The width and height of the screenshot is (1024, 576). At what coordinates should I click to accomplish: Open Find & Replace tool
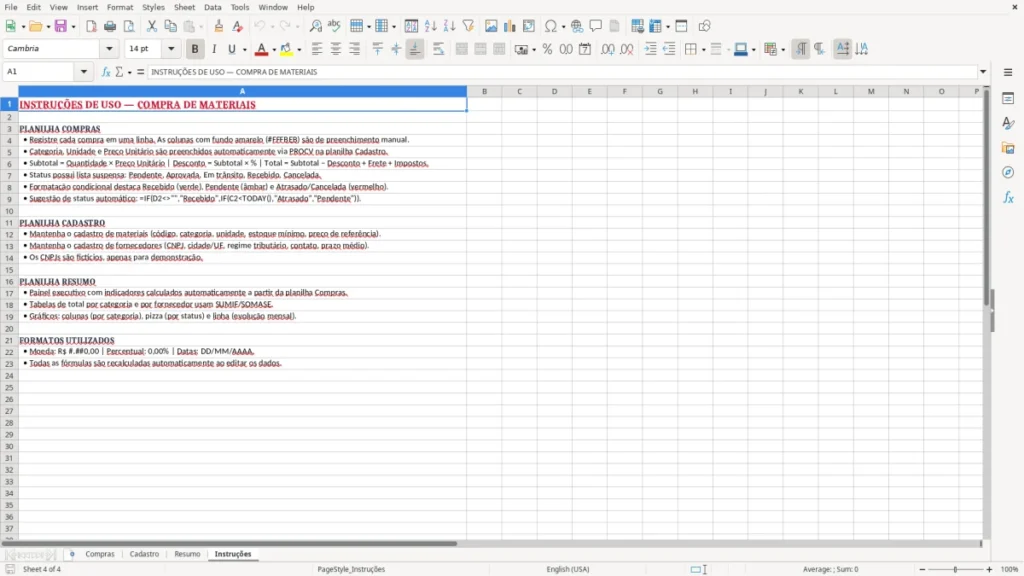pyautogui.click(x=315, y=26)
